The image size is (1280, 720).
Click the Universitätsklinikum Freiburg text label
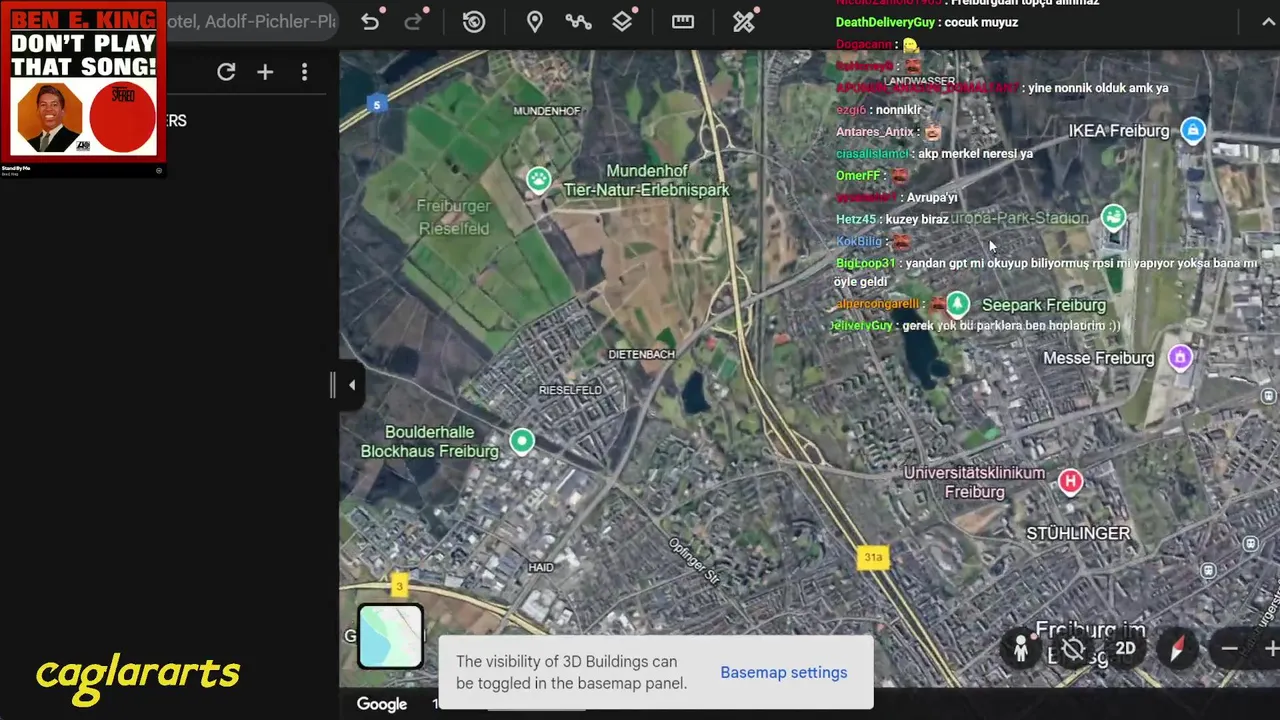(x=974, y=482)
